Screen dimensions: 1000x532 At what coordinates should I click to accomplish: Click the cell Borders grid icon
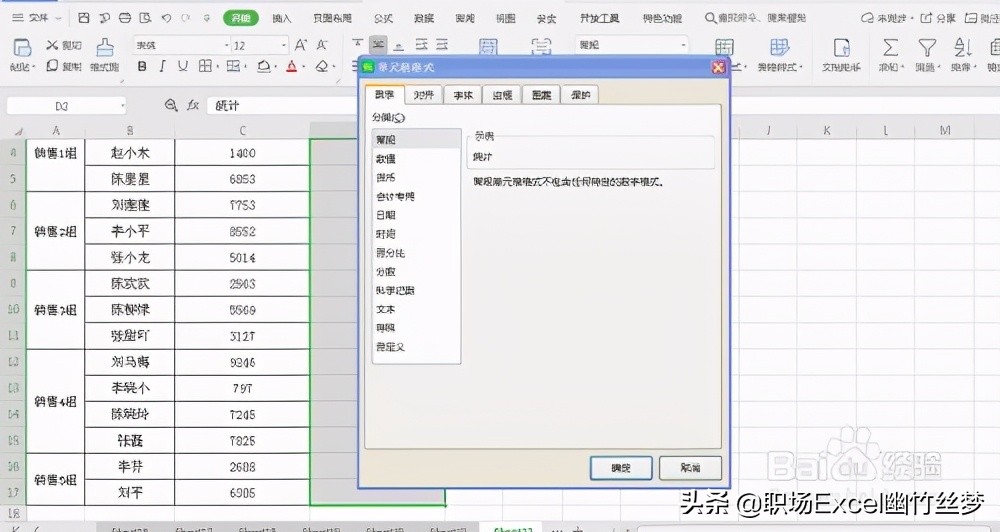click(x=205, y=66)
